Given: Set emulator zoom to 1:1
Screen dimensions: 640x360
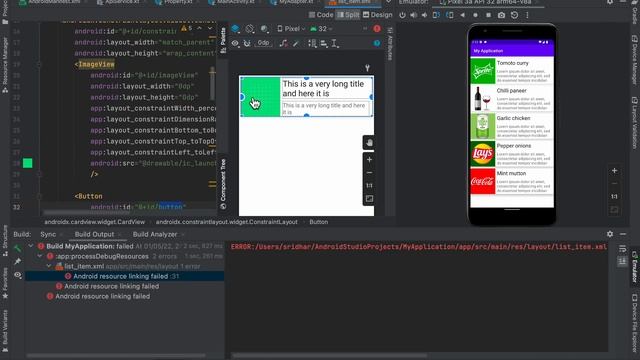Looking at the screenshot, I should point(614,196).
